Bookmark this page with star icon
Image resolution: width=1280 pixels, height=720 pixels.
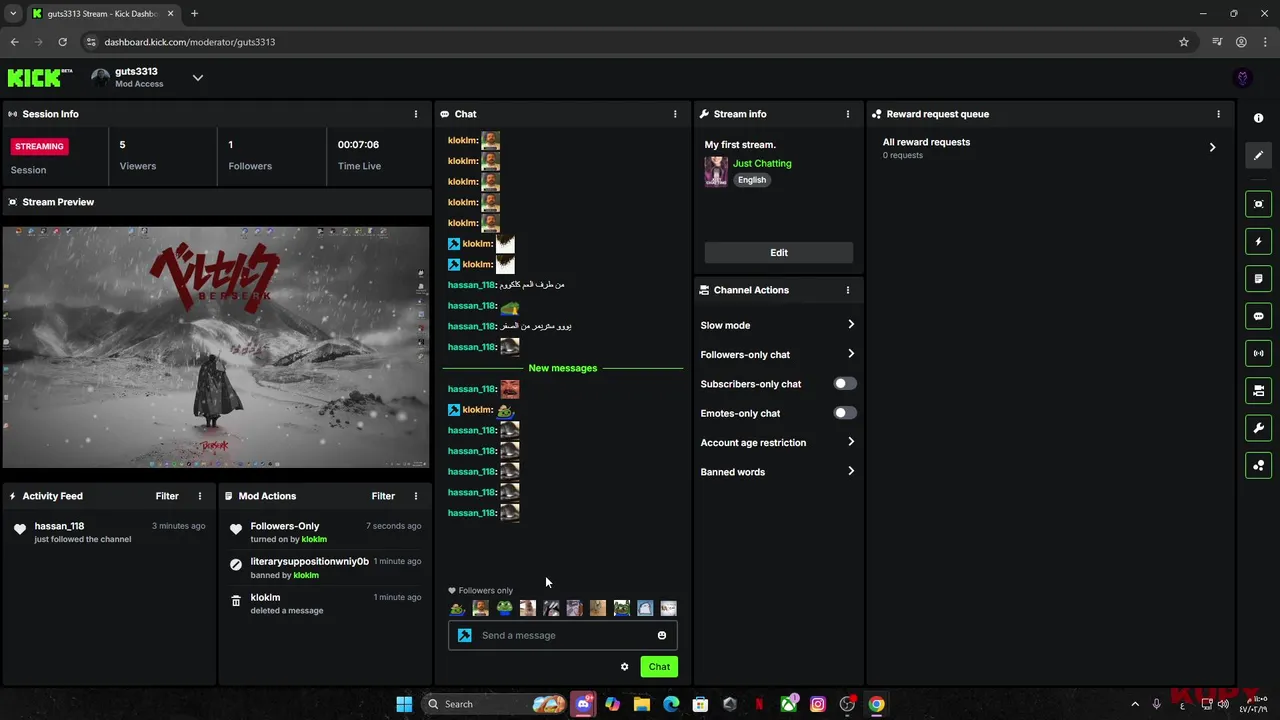tap(1184, 42)
